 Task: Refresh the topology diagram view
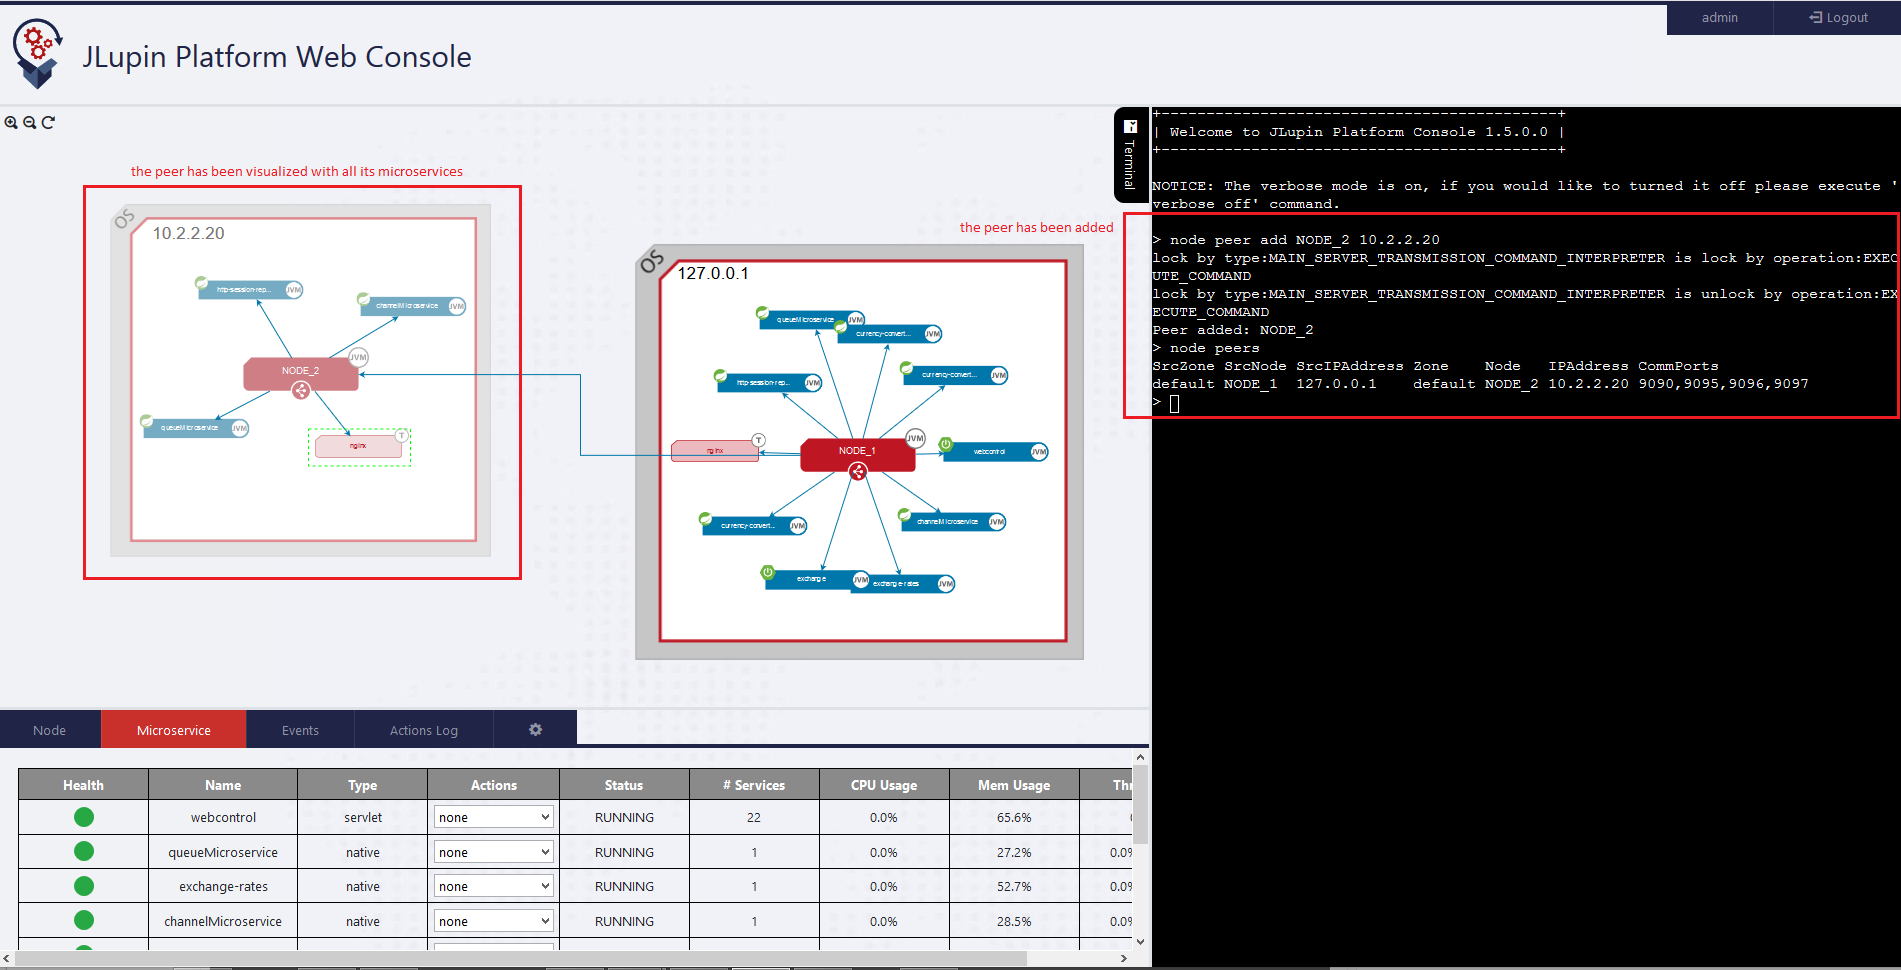coord(48,123)
